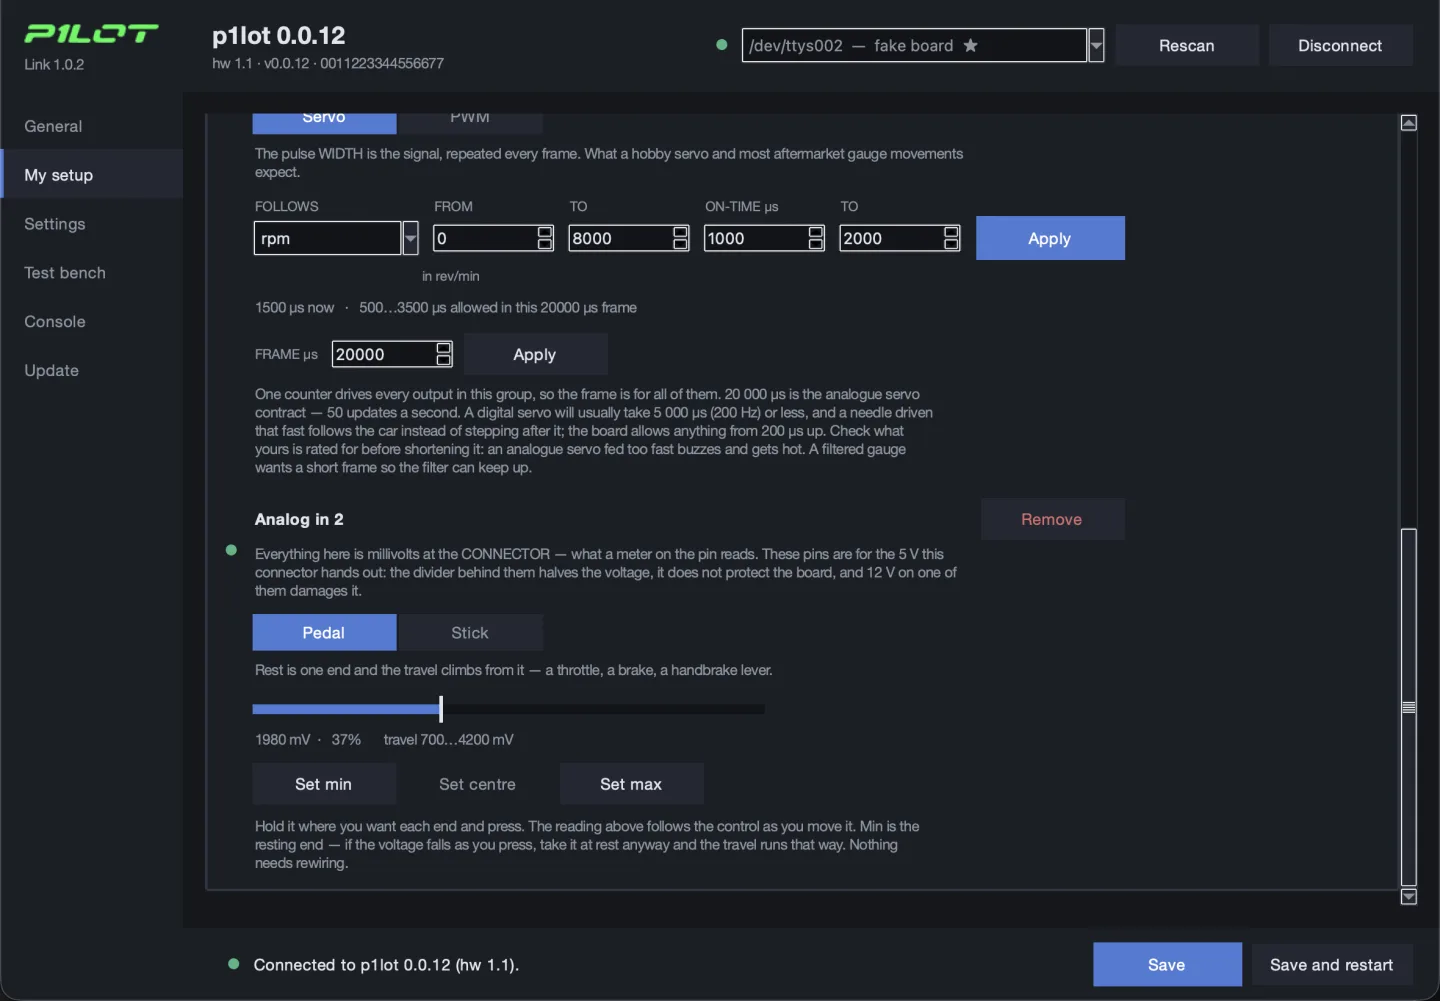Click the P1LOT logo
Viewport: 1440px width, 1001px height.
(x=91, y=34)
